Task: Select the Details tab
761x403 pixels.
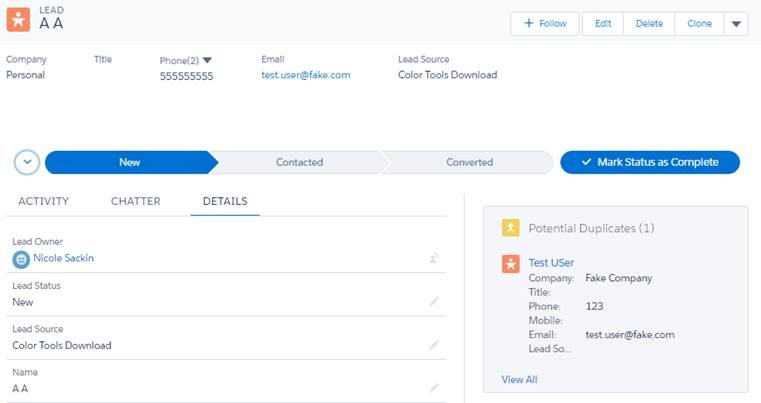Action: tap(225, 201)
